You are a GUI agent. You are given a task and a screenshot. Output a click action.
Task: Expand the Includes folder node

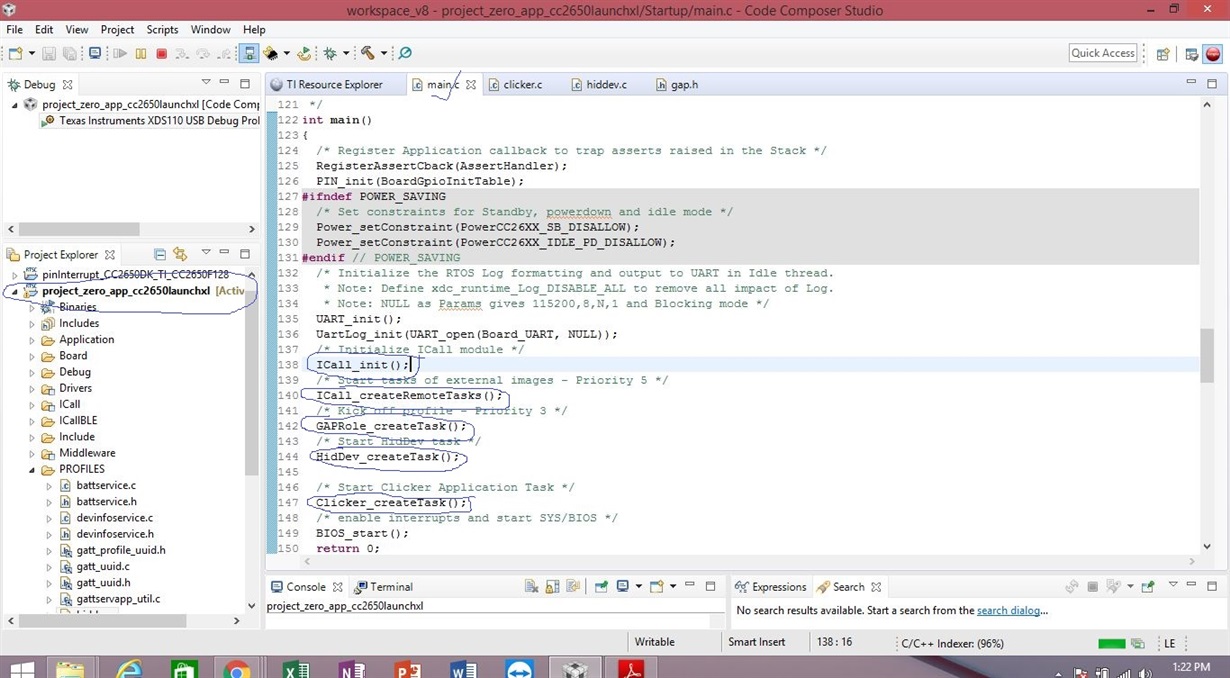click(32, 323)
